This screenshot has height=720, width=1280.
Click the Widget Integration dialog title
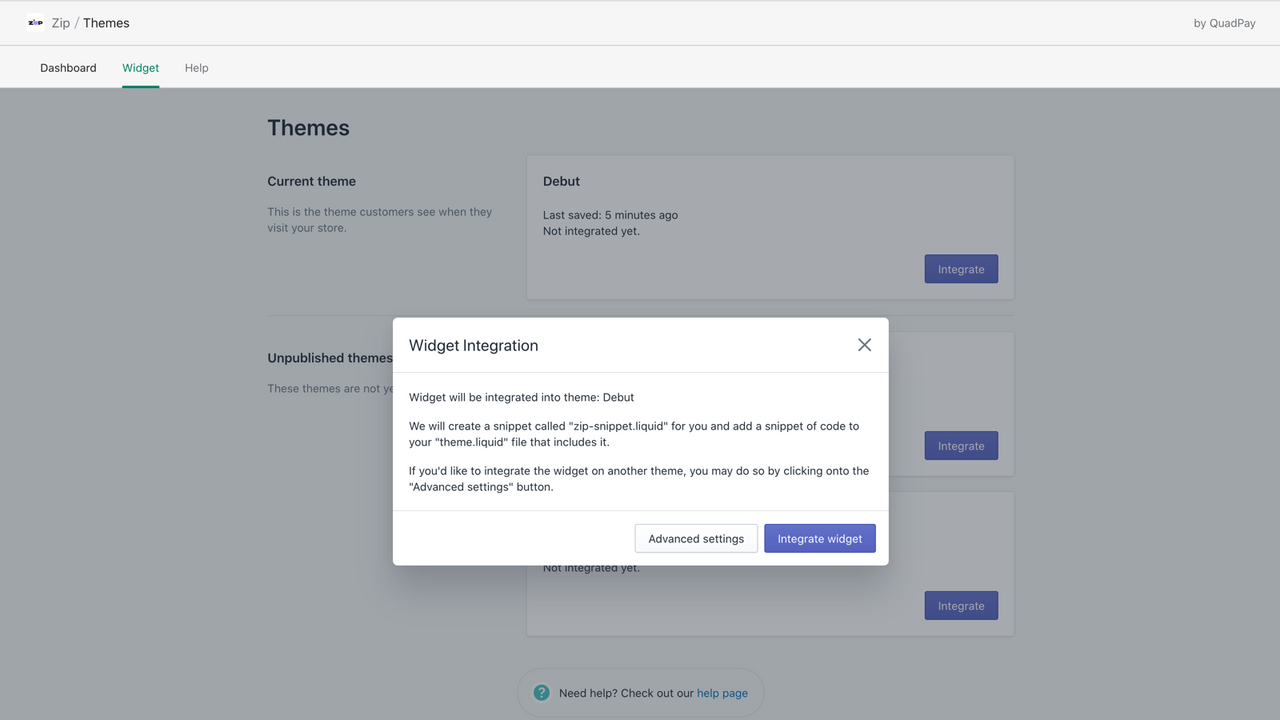(473, 344)
